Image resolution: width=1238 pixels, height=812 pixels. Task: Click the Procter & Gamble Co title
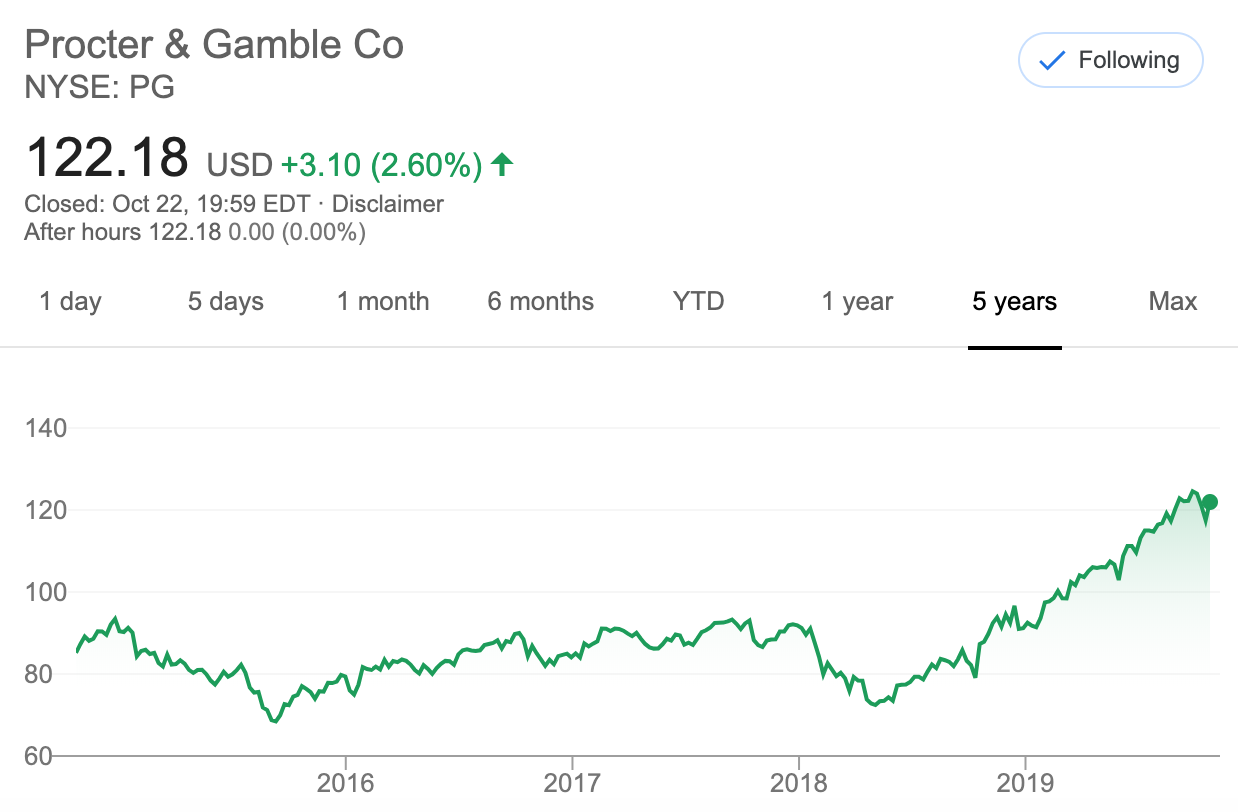pyautogui.click(x=214, y=46)
